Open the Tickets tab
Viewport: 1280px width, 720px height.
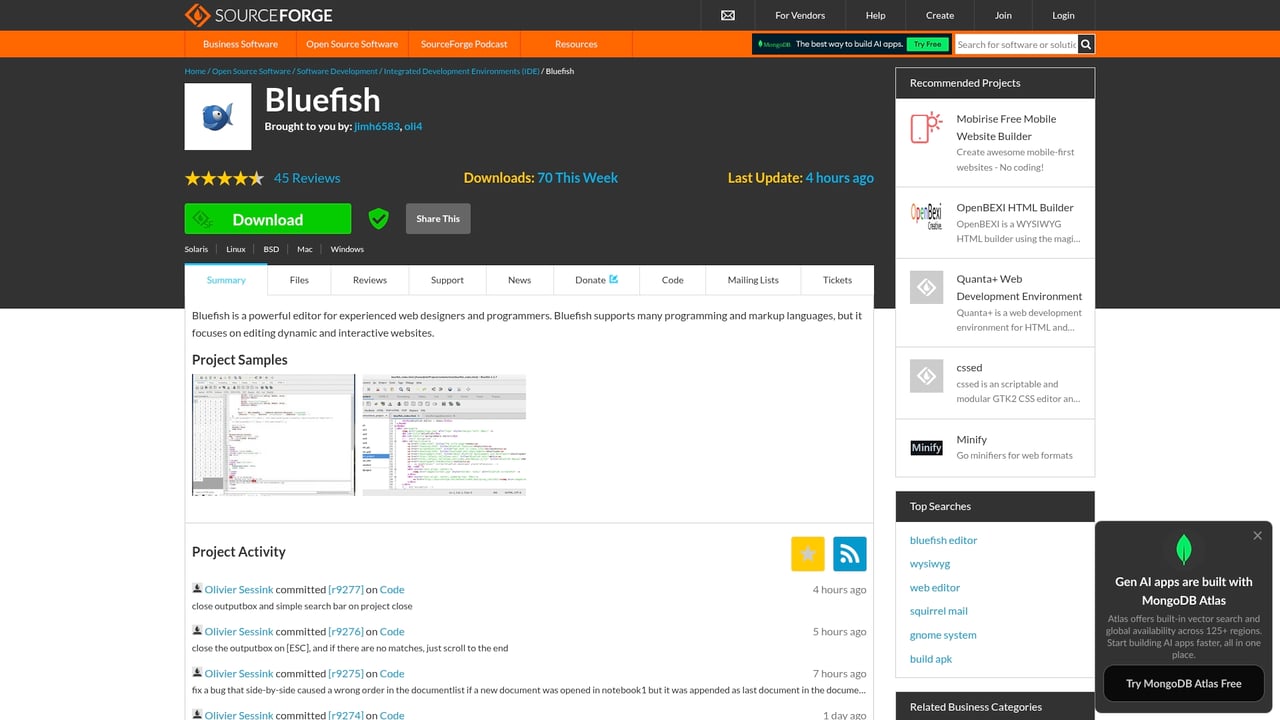point(837,280)
